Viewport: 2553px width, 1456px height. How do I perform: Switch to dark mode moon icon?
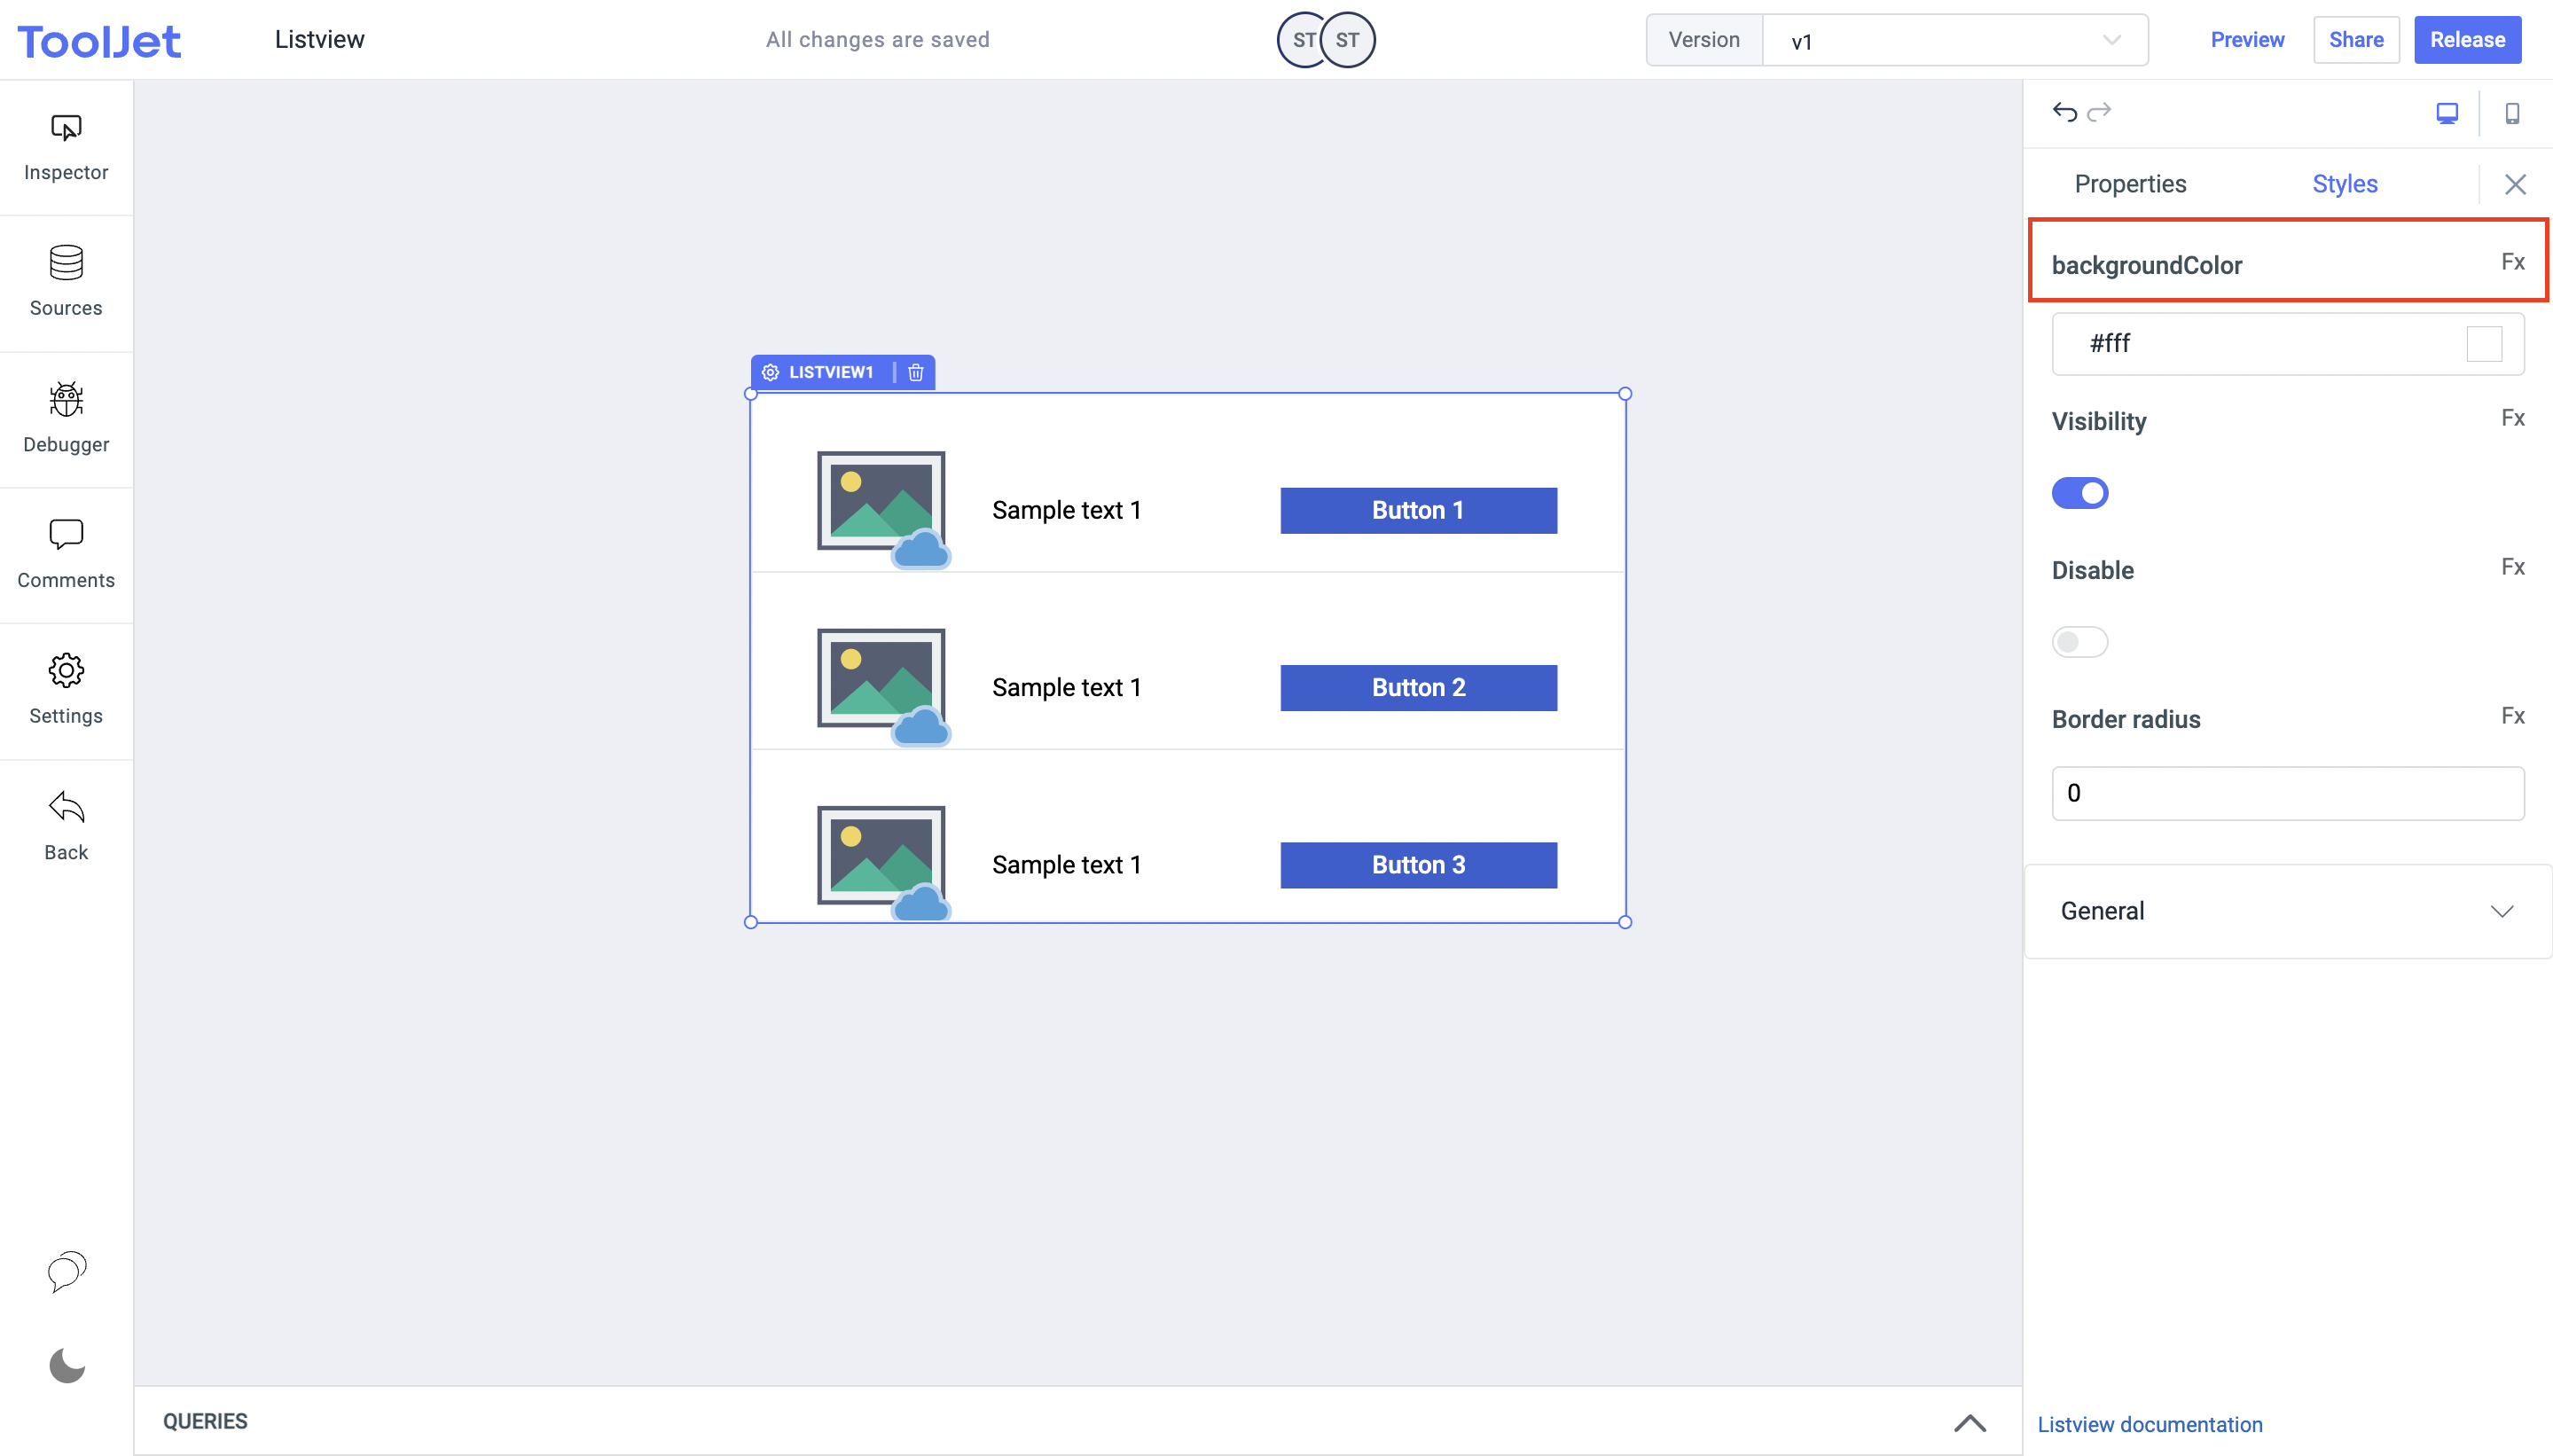point(66,1365)
